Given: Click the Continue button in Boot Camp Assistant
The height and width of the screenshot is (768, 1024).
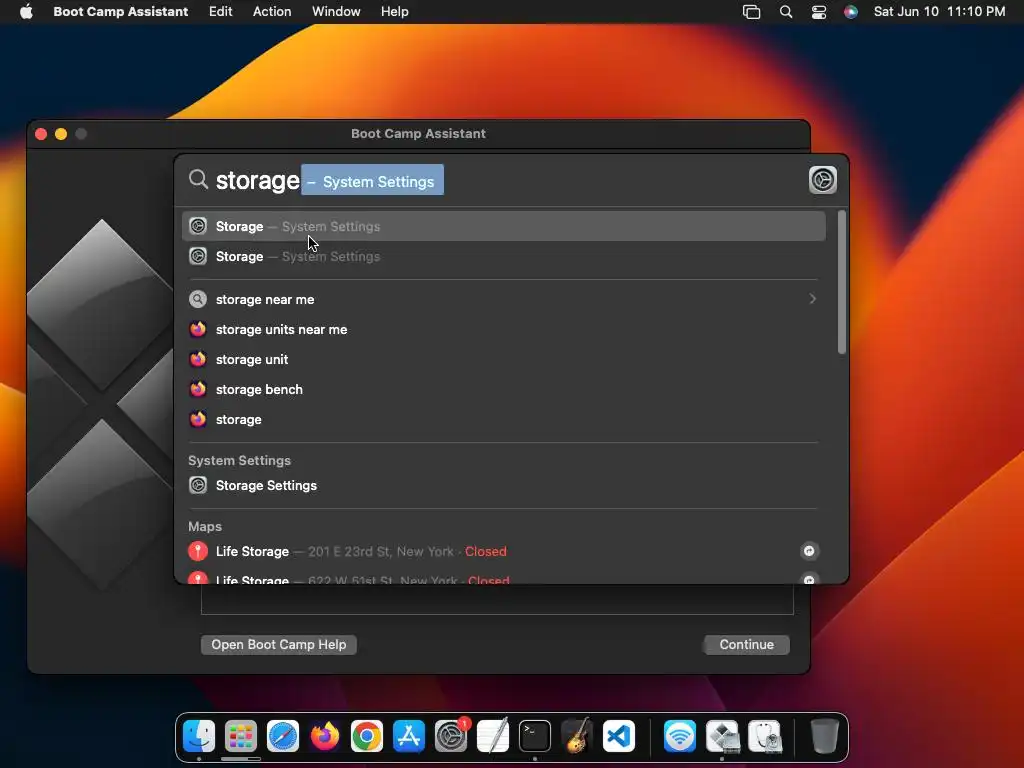Looking at the screenshot, I should point(746,645).
